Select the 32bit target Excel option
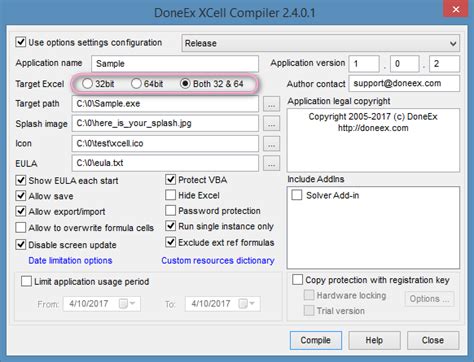 (x=87, y=83)
